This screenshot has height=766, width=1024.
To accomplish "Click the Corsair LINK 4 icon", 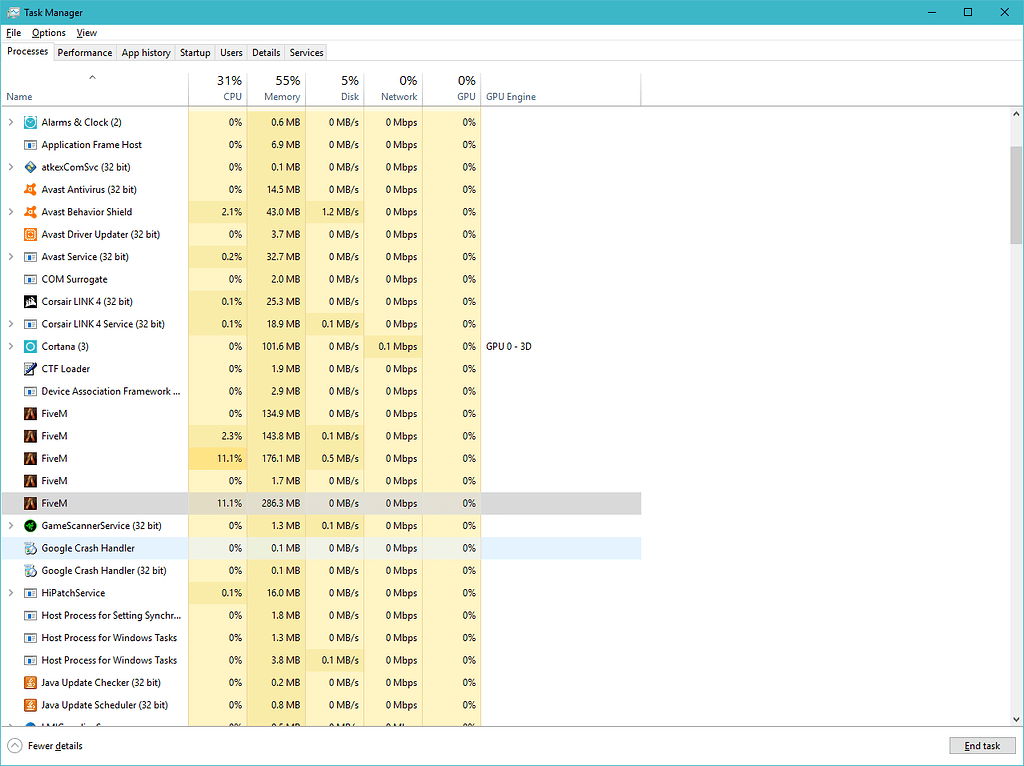I will tap(30, 301).
